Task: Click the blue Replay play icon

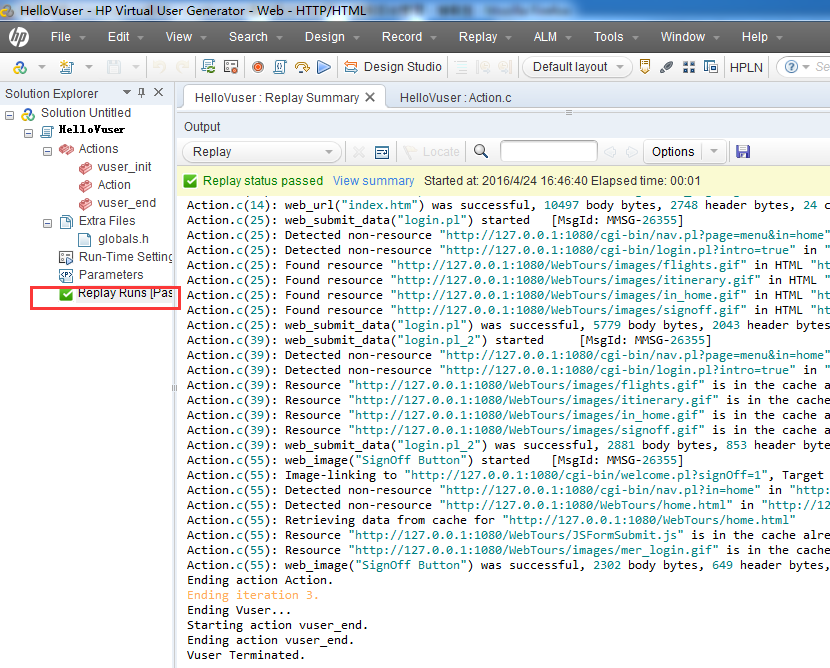Action: (x=323, y=67)
